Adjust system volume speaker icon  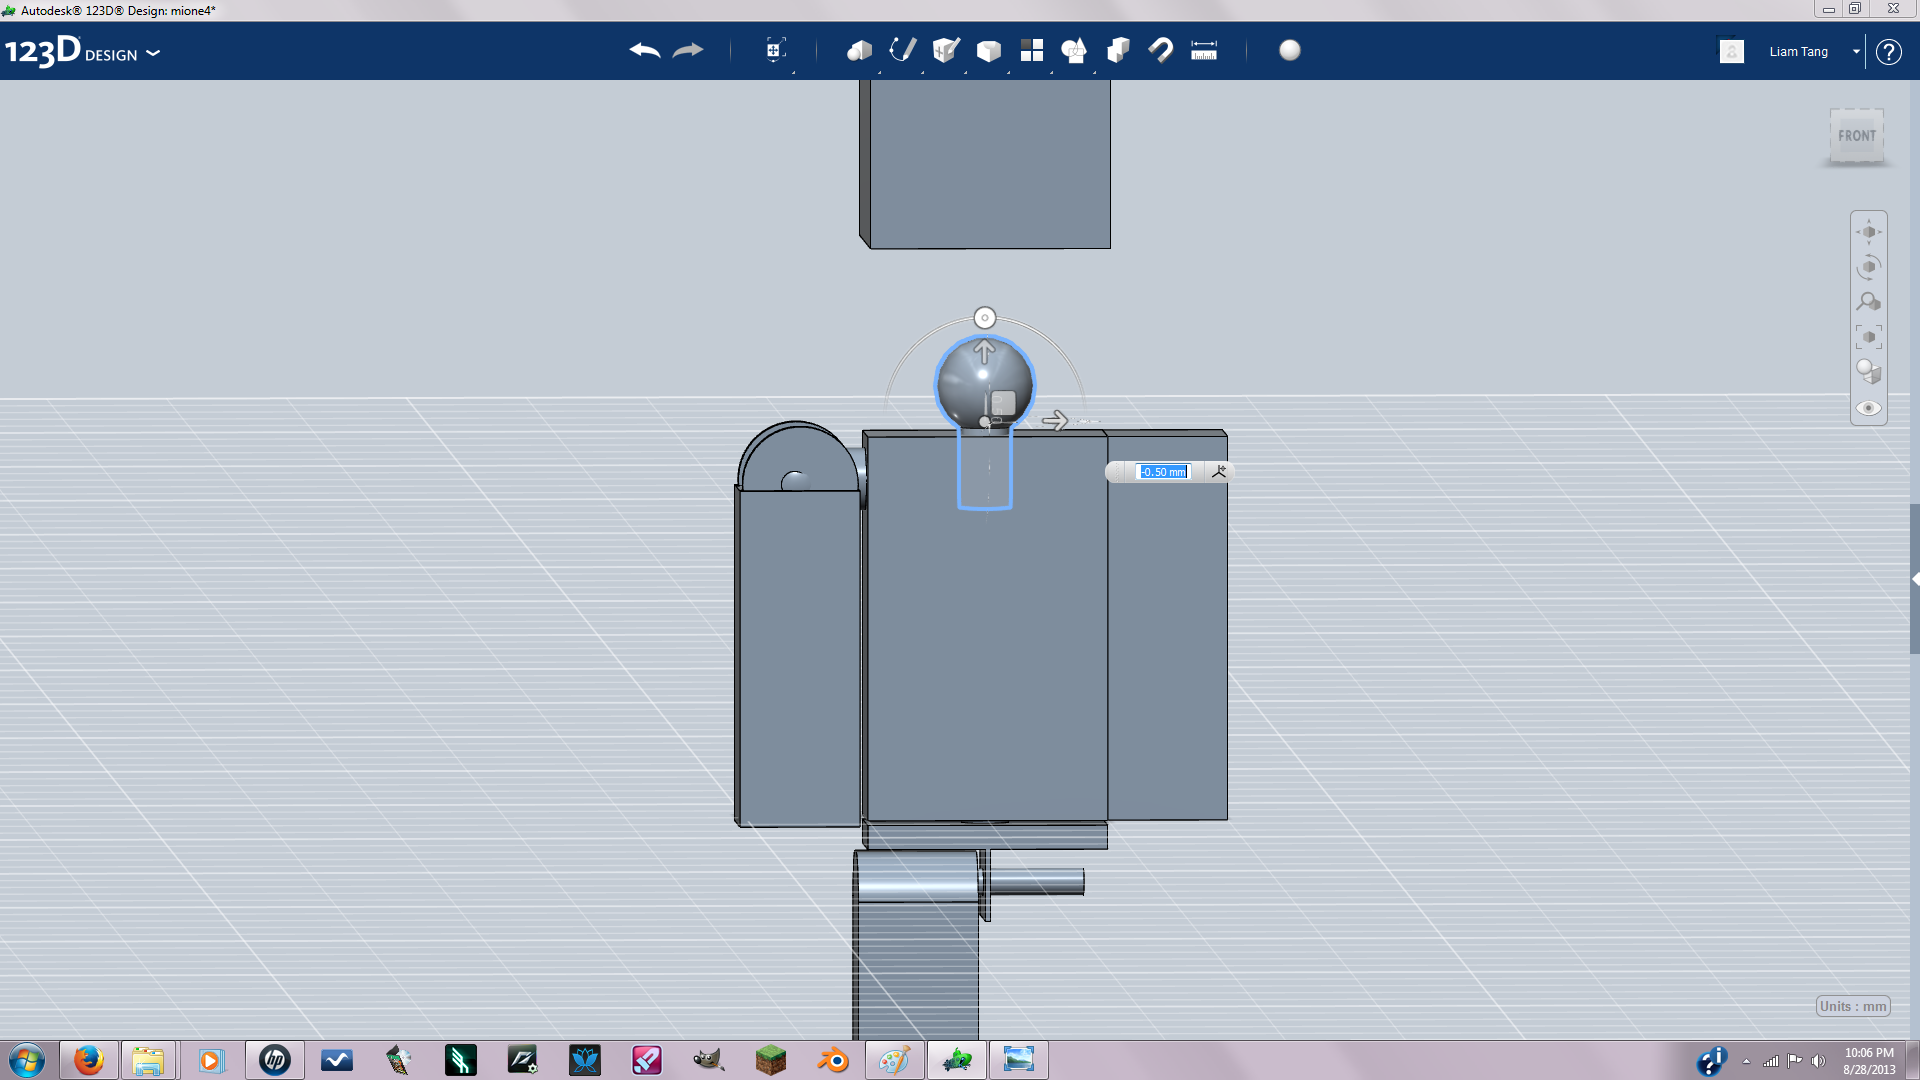click(1818, 1061)
